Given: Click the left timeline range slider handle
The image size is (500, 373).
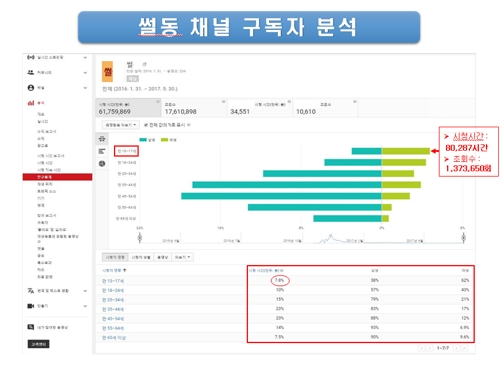Looking at the screenshot, I should (x=140, y=237).
